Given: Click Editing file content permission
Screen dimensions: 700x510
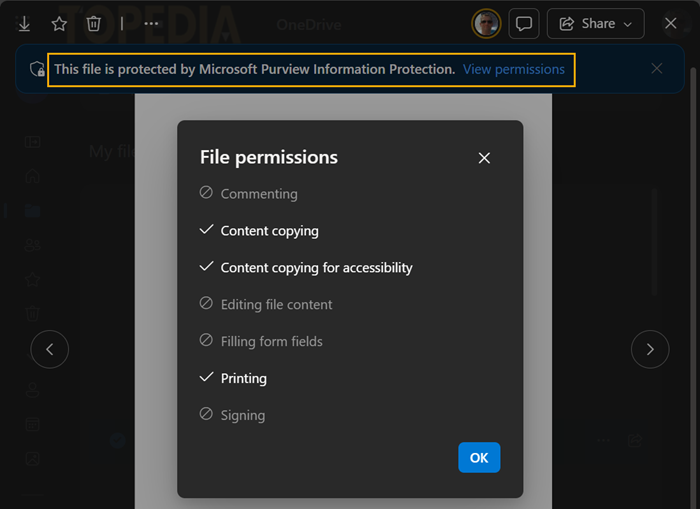Looking at the screenshot, I should coord(266,304).
